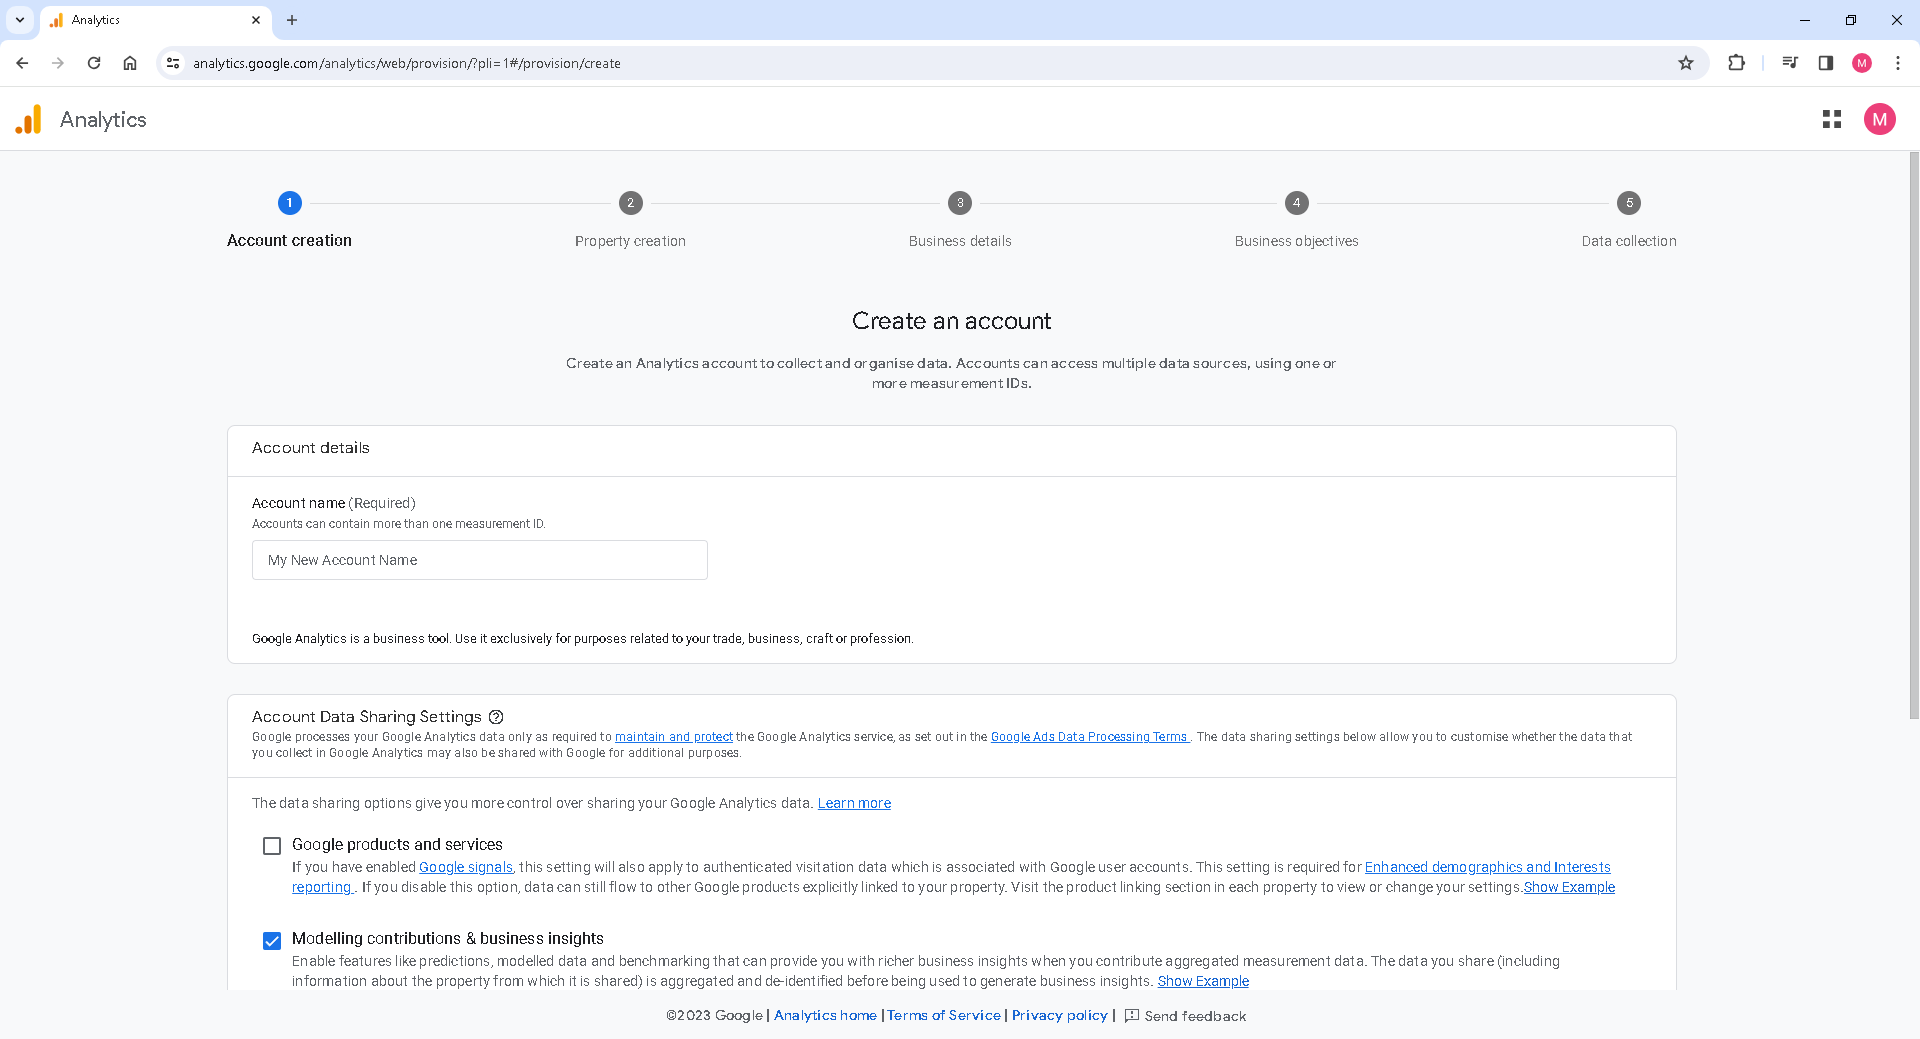The image size is (1920, 1039).
Task: Bookmark the page using the star icon
Action: 1686,62
